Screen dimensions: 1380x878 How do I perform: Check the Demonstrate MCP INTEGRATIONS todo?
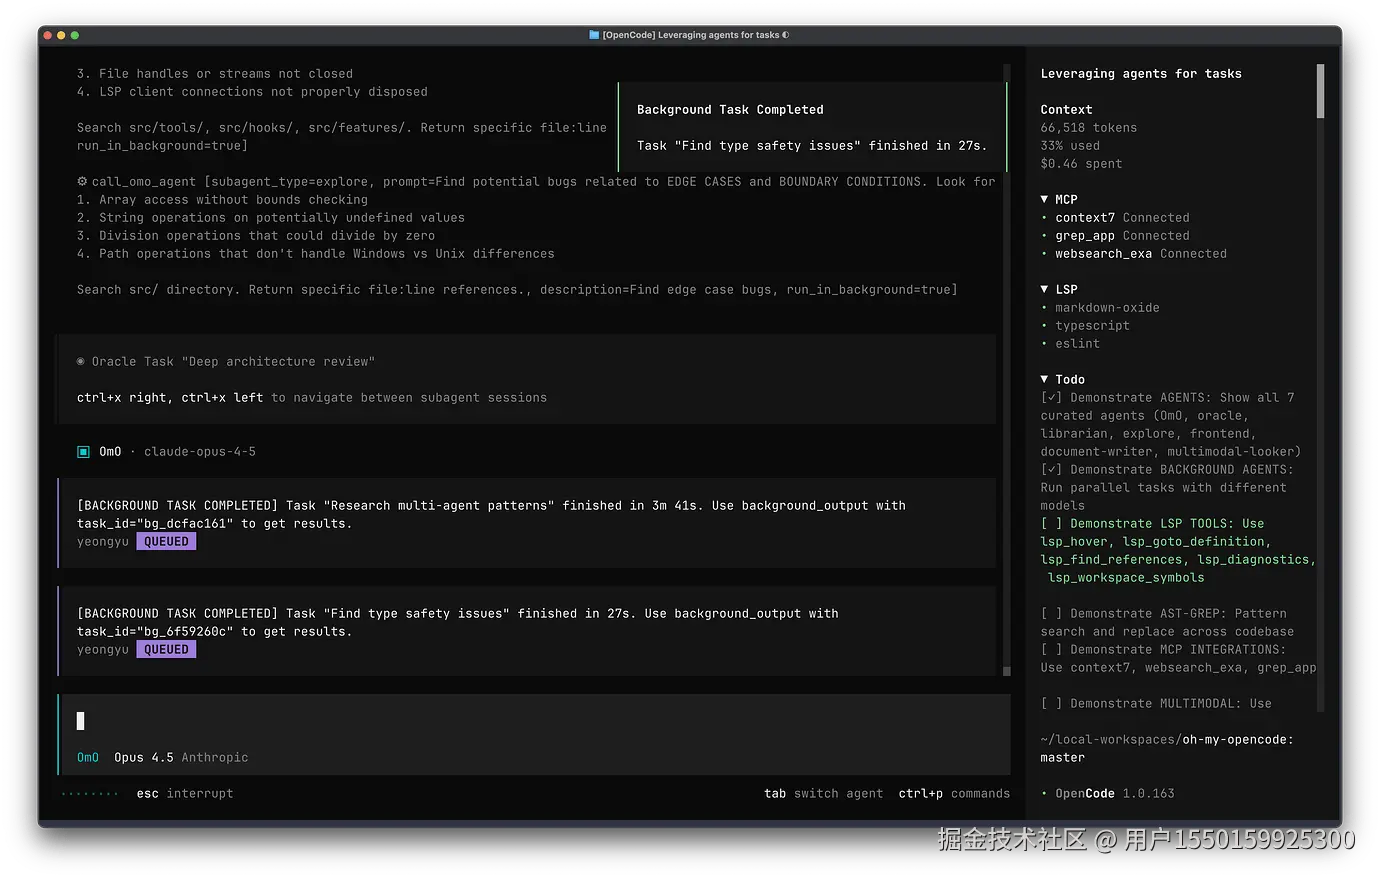coord(1051,650)
